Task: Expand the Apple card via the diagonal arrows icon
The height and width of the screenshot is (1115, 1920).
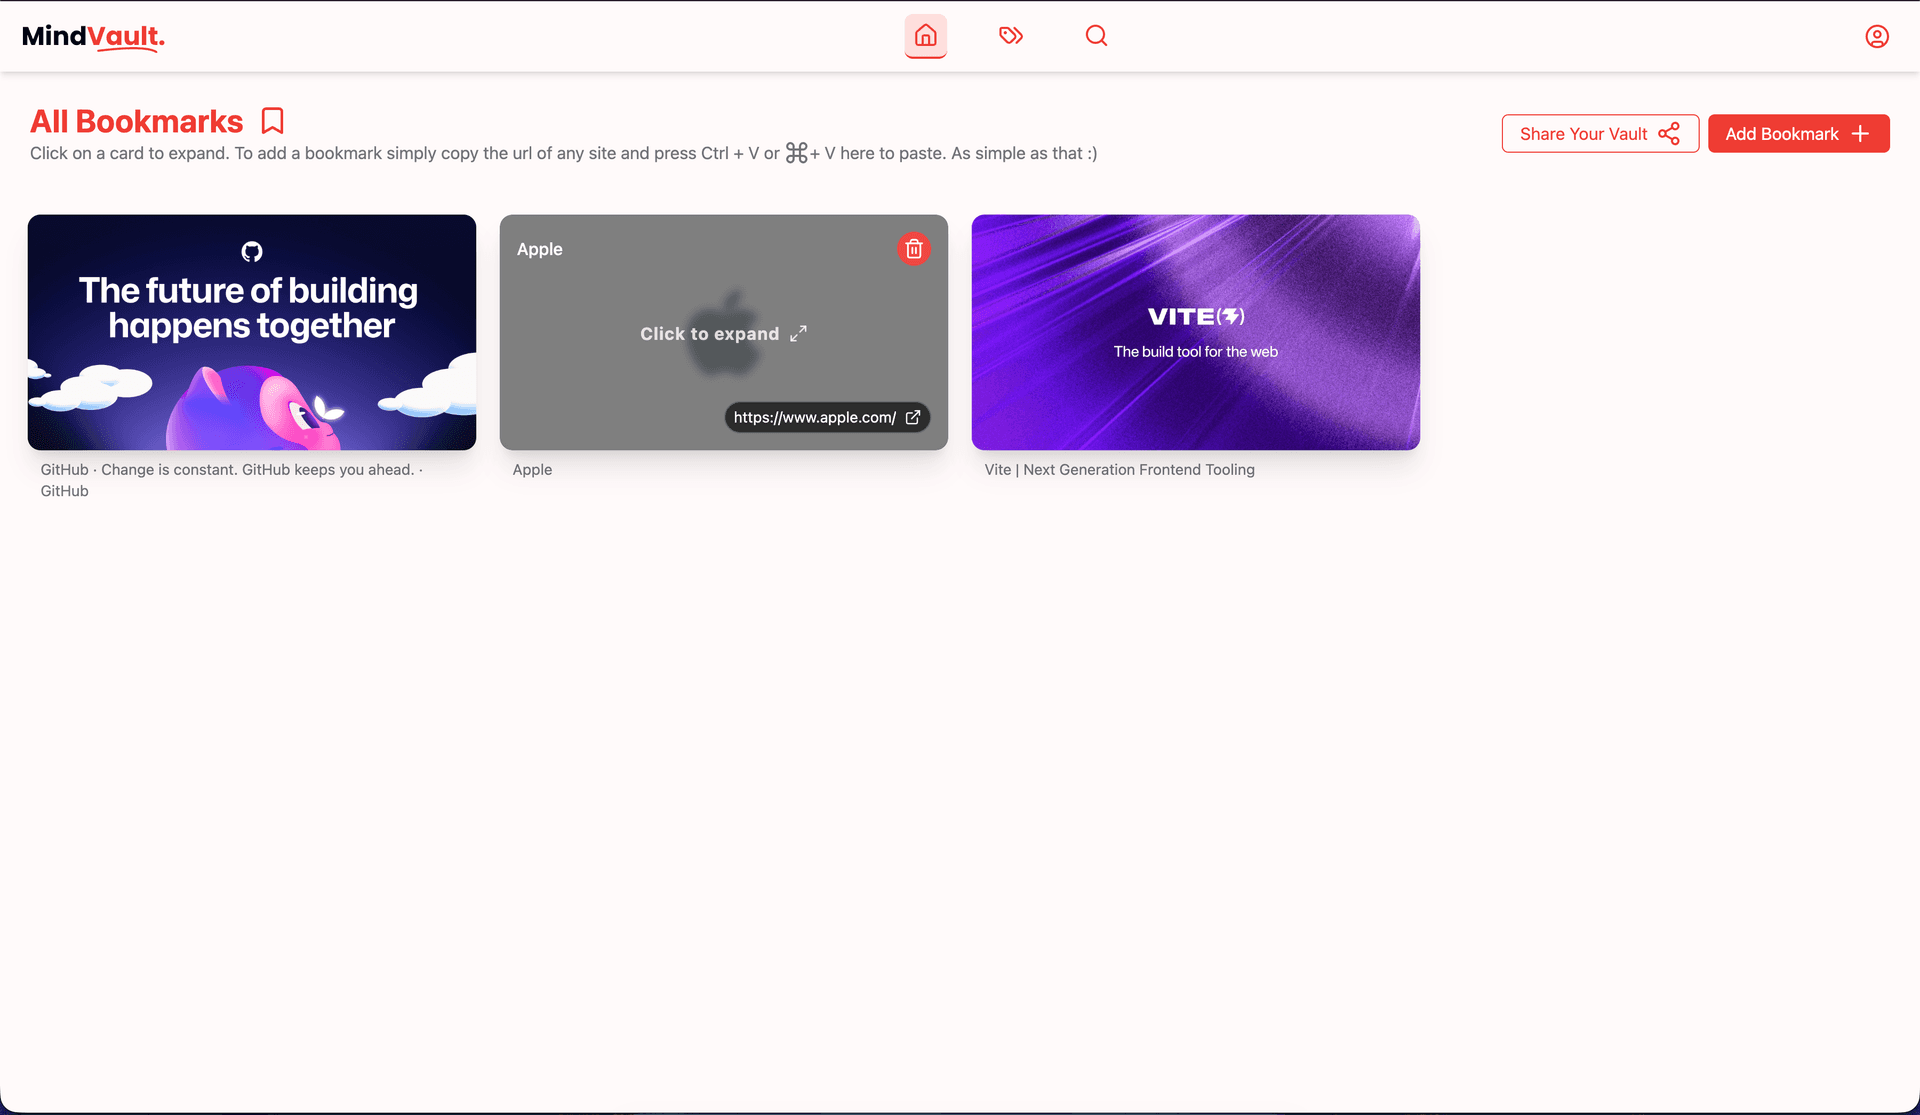Action: [797, 333]
